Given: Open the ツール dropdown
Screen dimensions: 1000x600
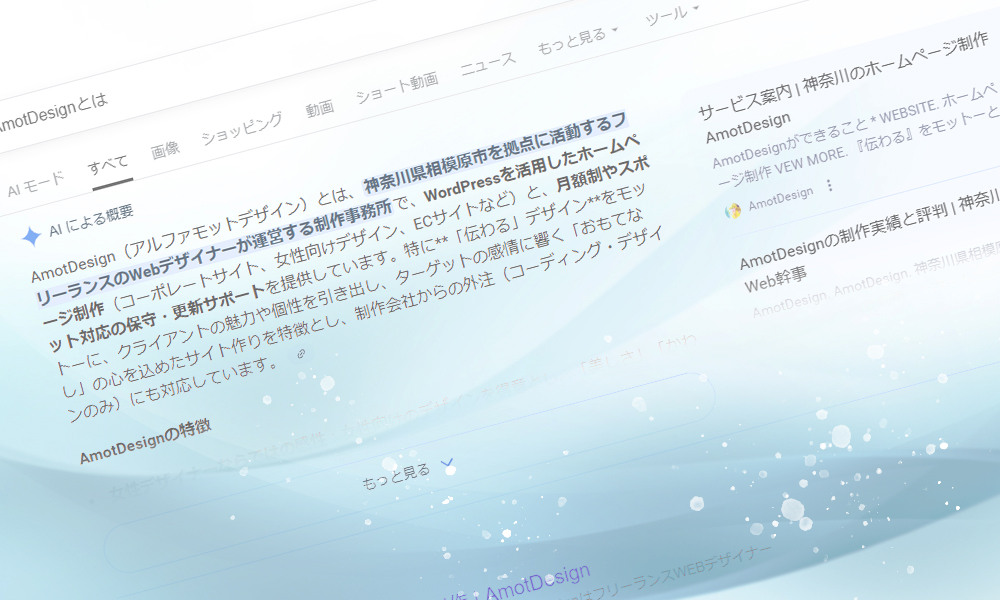Looking at the screenshot, I should [671, 15].
